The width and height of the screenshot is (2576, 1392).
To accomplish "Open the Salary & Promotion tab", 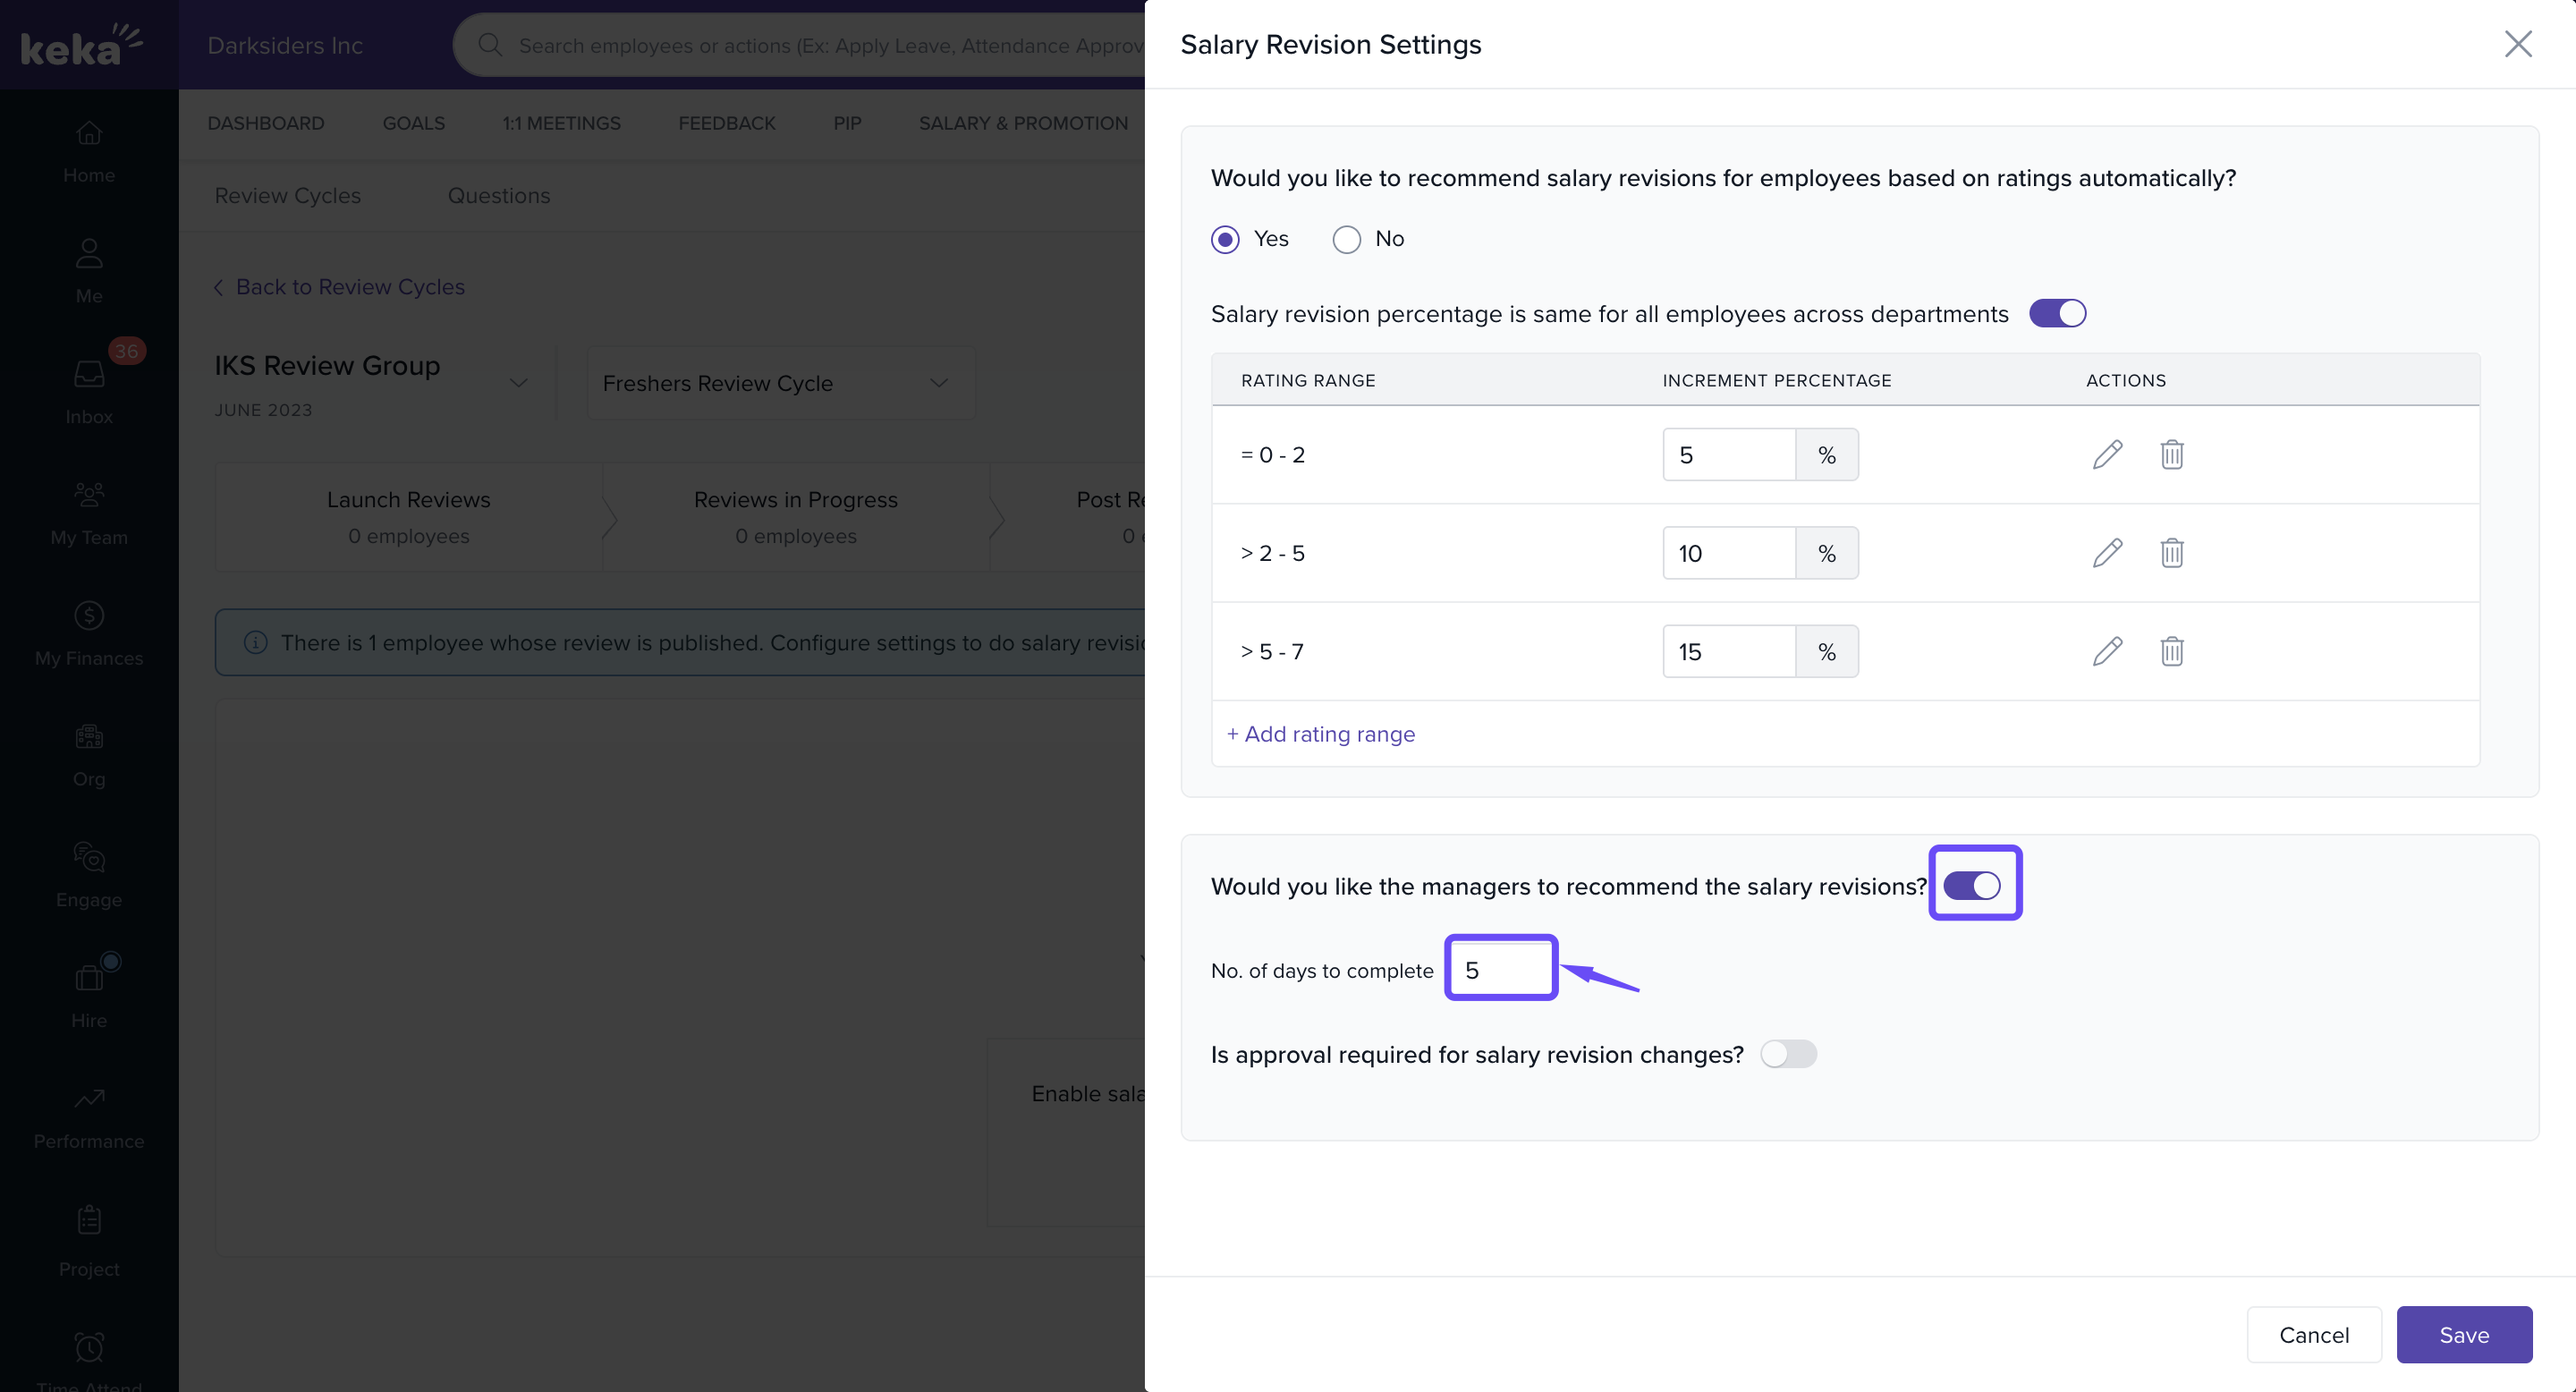I will 1022,123.
